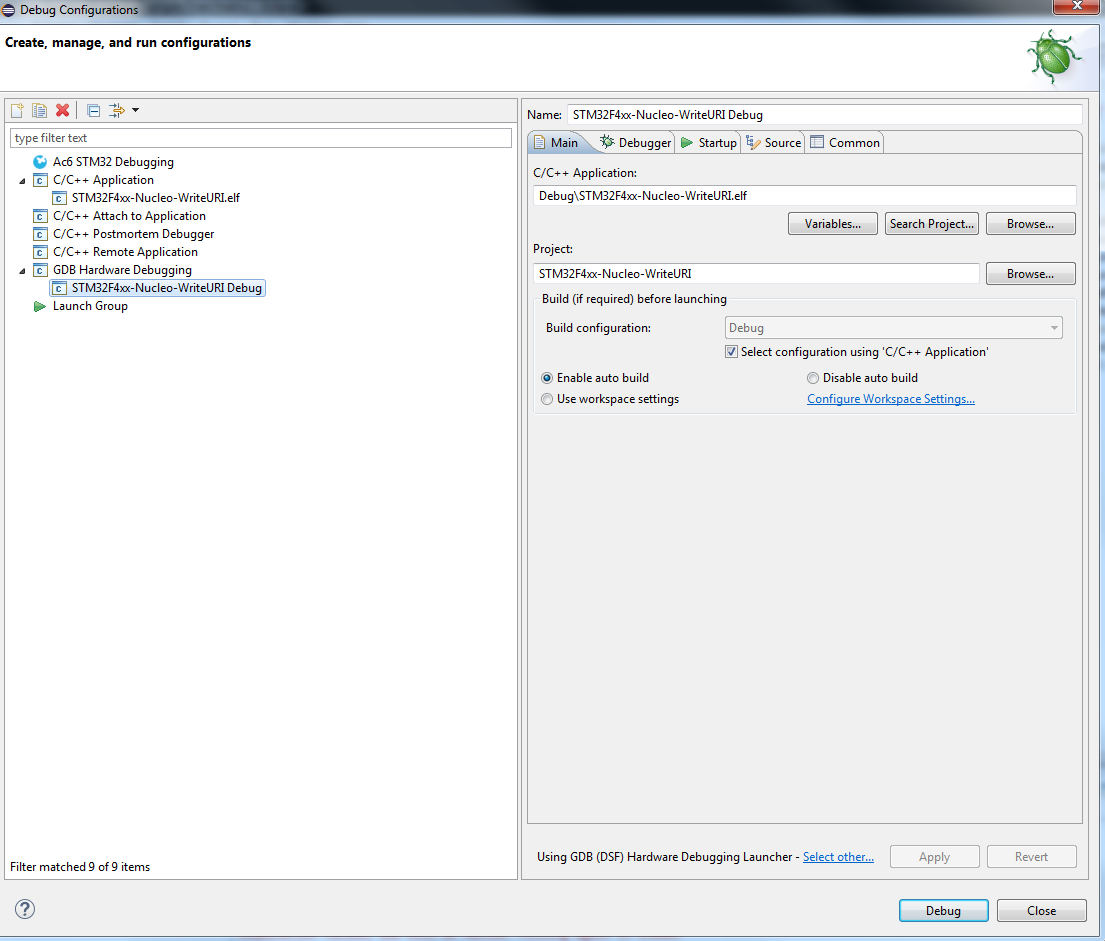The width and height of the screenshot is (1105, 941).
Task: Open the Configure Workspace Settings link
Action: point(890,399)
